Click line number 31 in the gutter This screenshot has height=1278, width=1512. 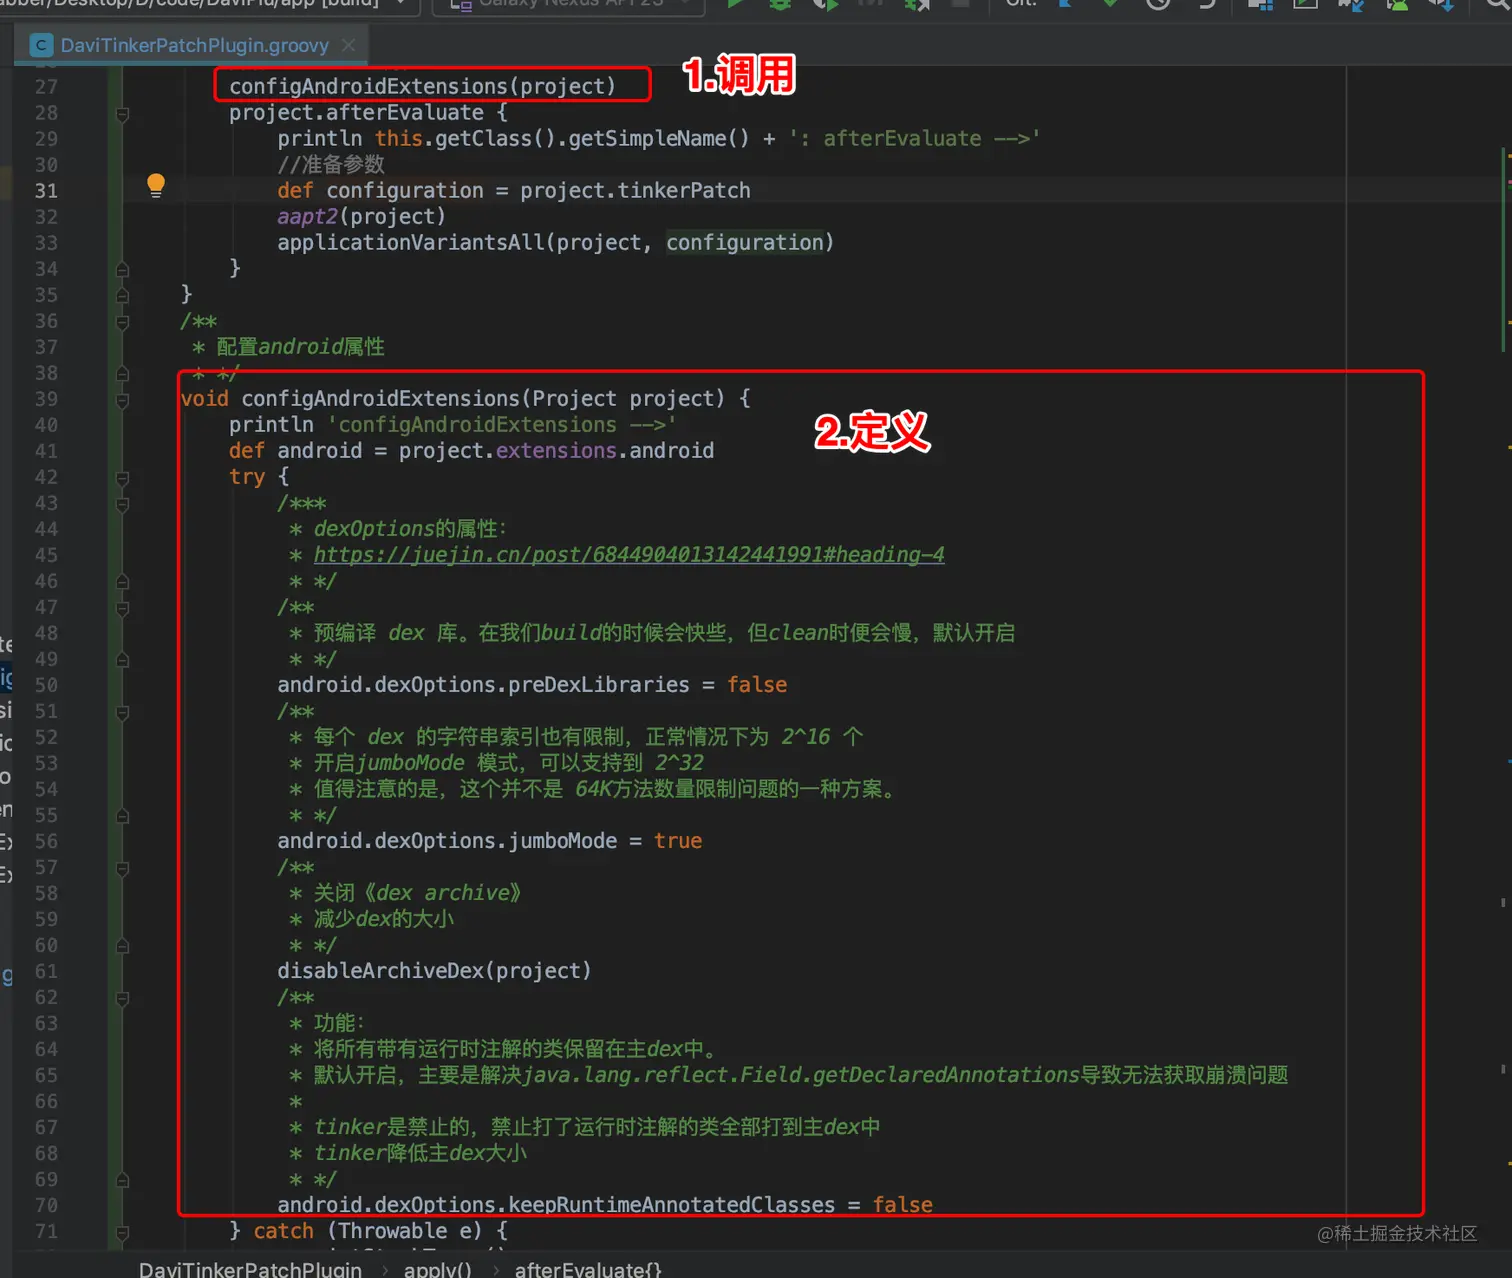[46, 191]
